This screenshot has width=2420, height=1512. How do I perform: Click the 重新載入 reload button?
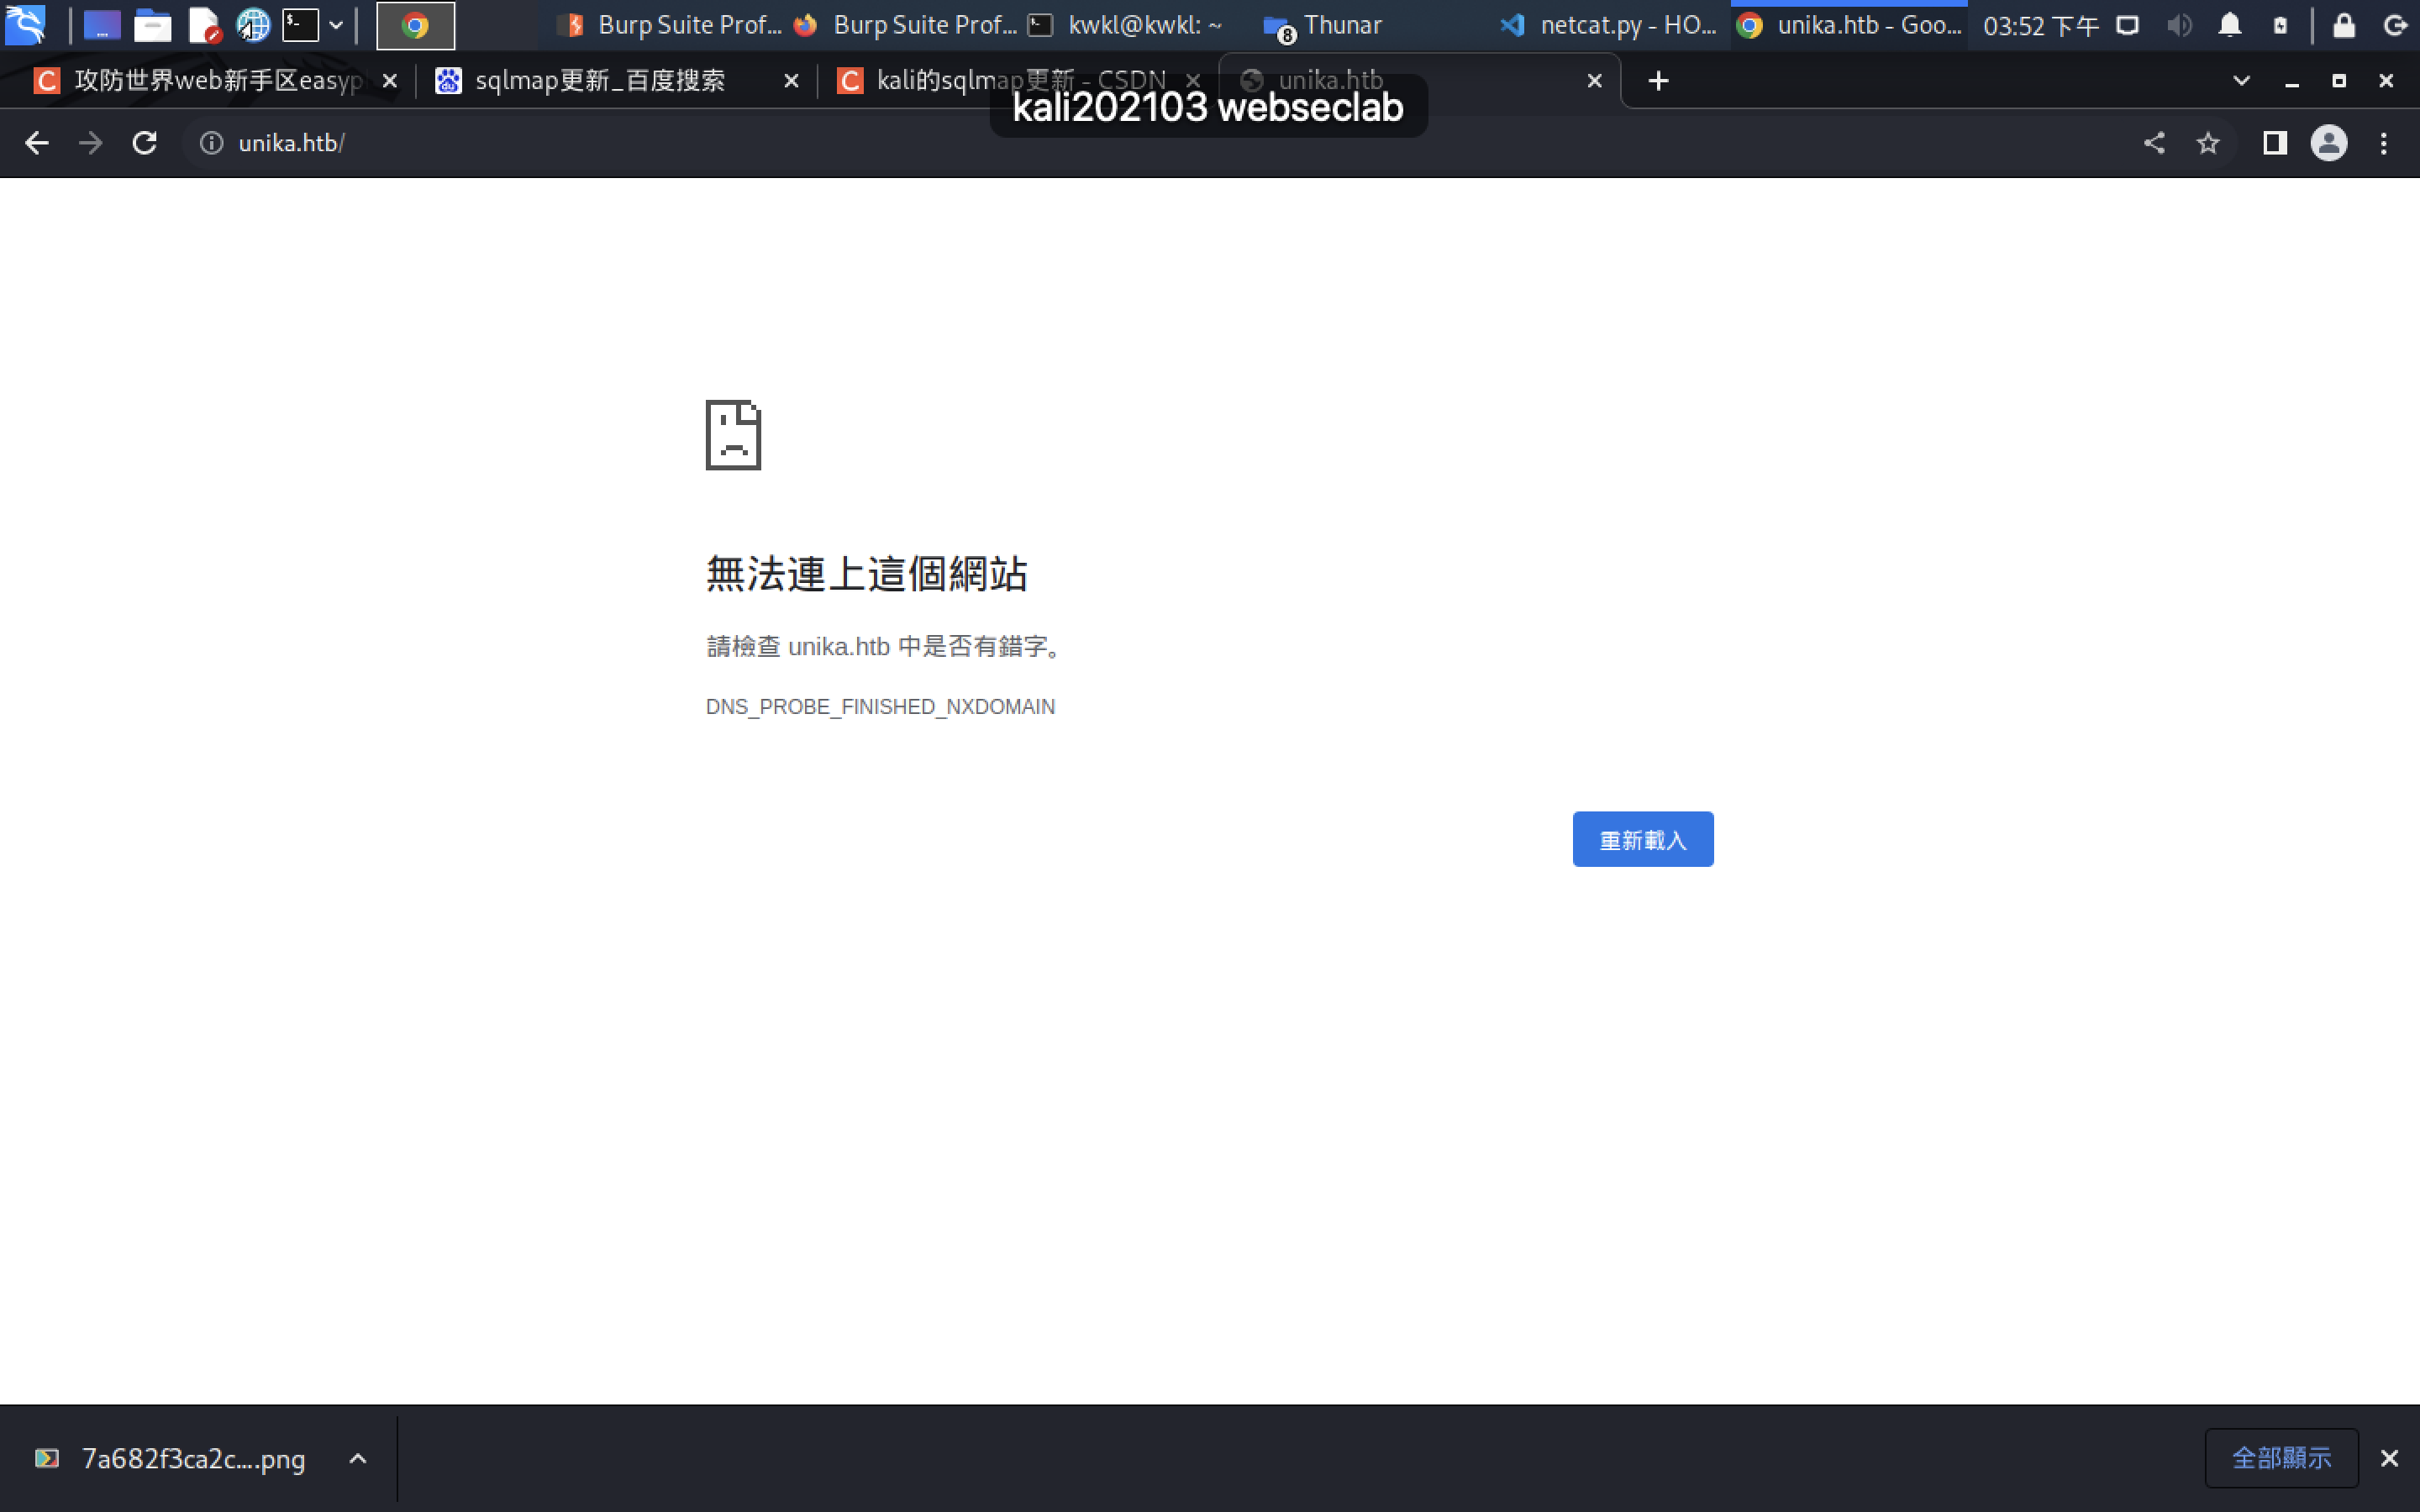tap(1642, 839)
